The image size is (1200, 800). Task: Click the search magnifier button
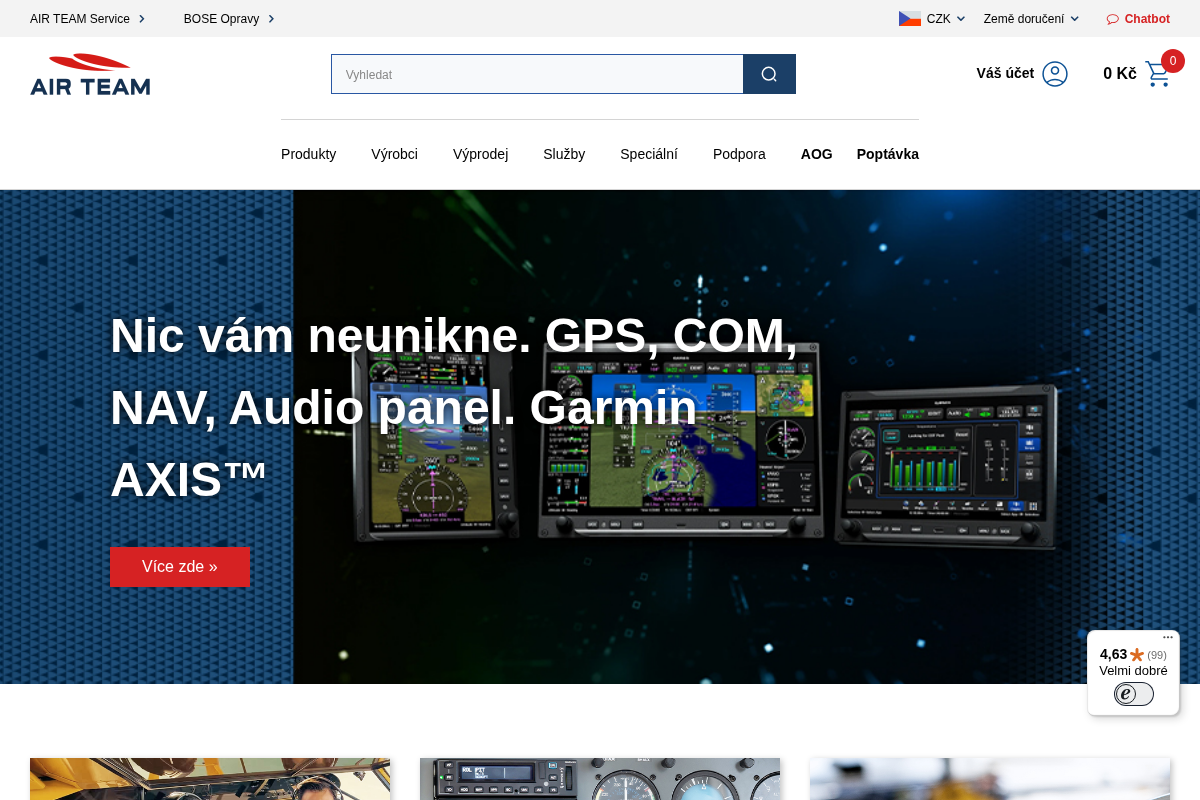coord(769,74)
